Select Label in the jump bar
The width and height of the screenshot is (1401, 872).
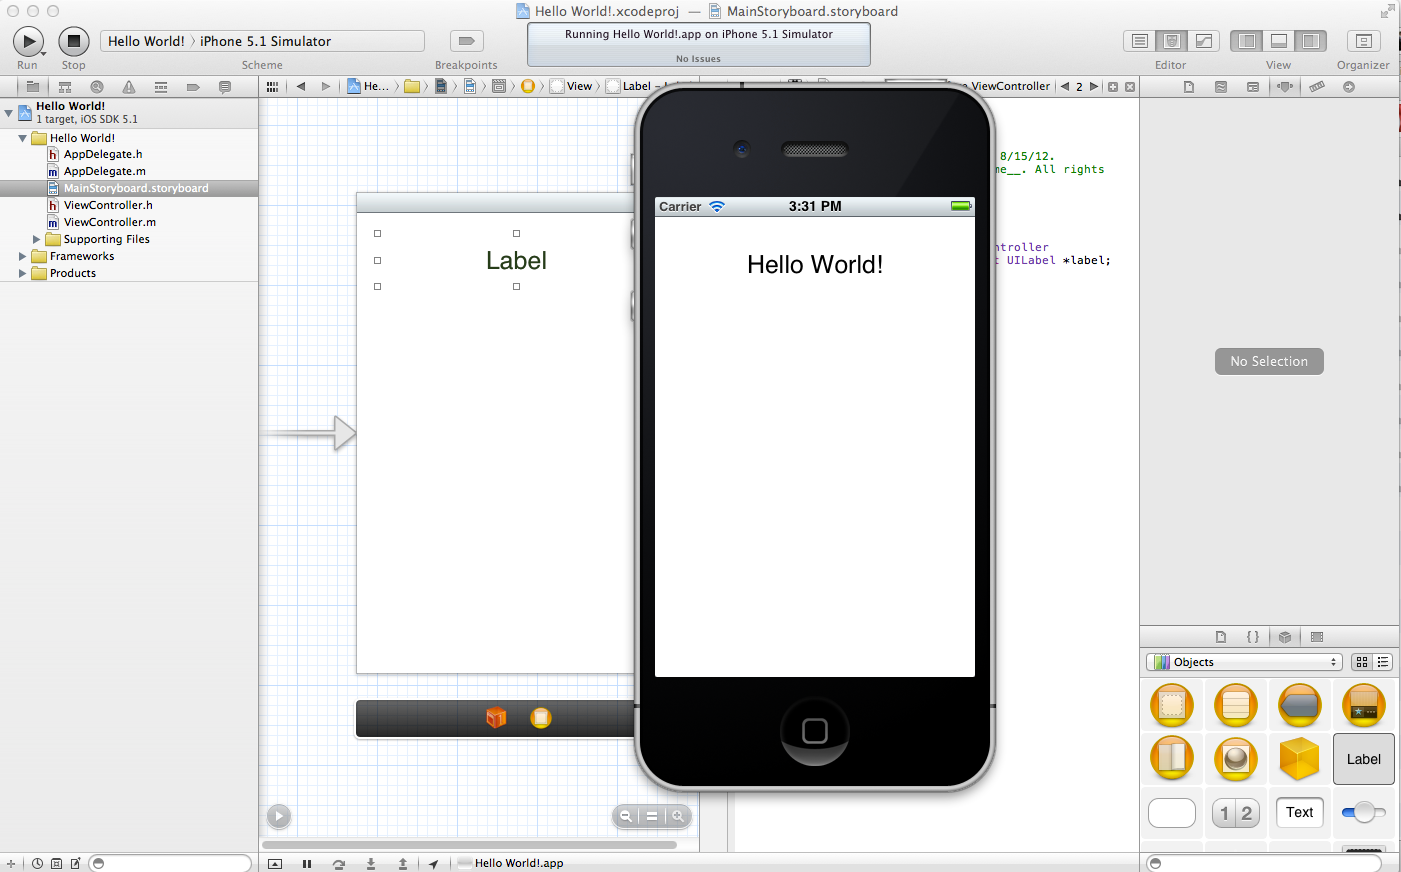(x=635, y=86)
